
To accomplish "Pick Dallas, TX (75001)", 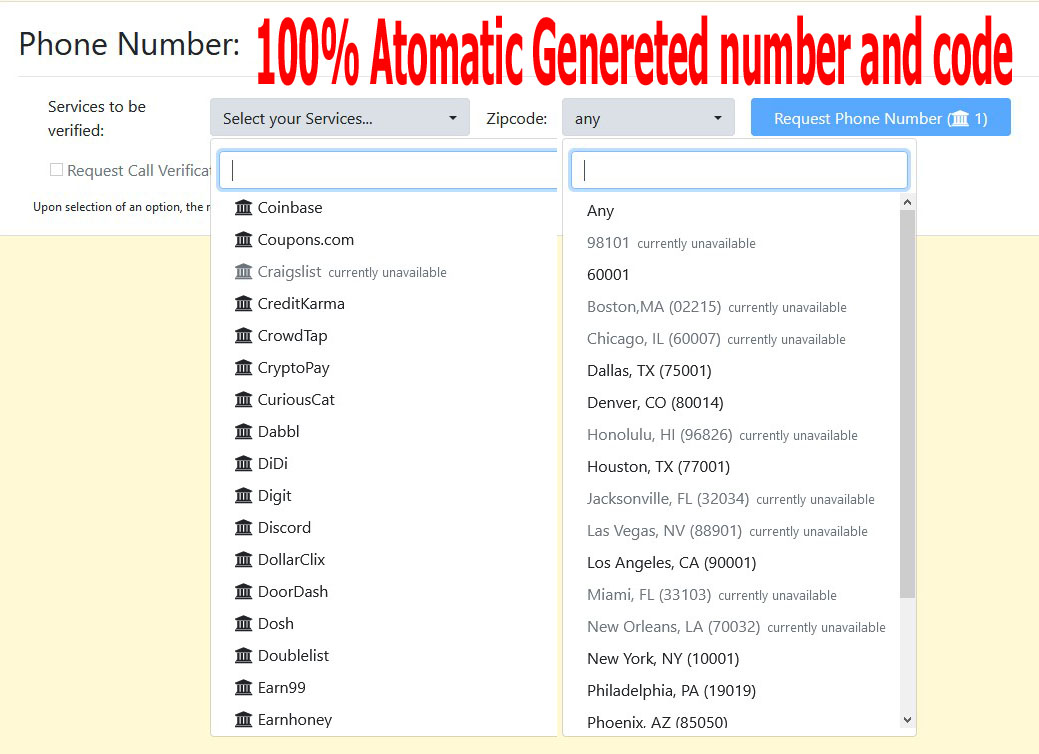I will click(649, 370).
